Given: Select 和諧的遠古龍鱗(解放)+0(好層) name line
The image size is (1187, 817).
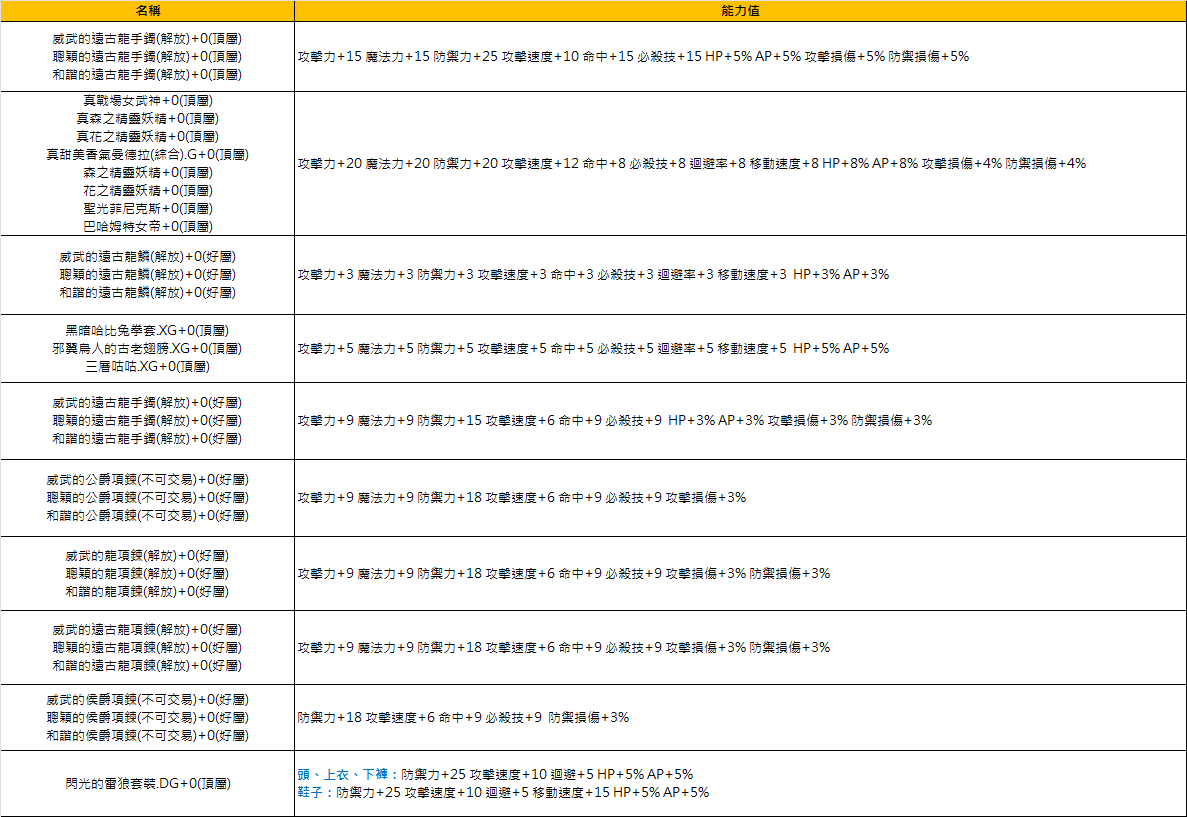Looking at the screenshot, I should tap(148, 293).
